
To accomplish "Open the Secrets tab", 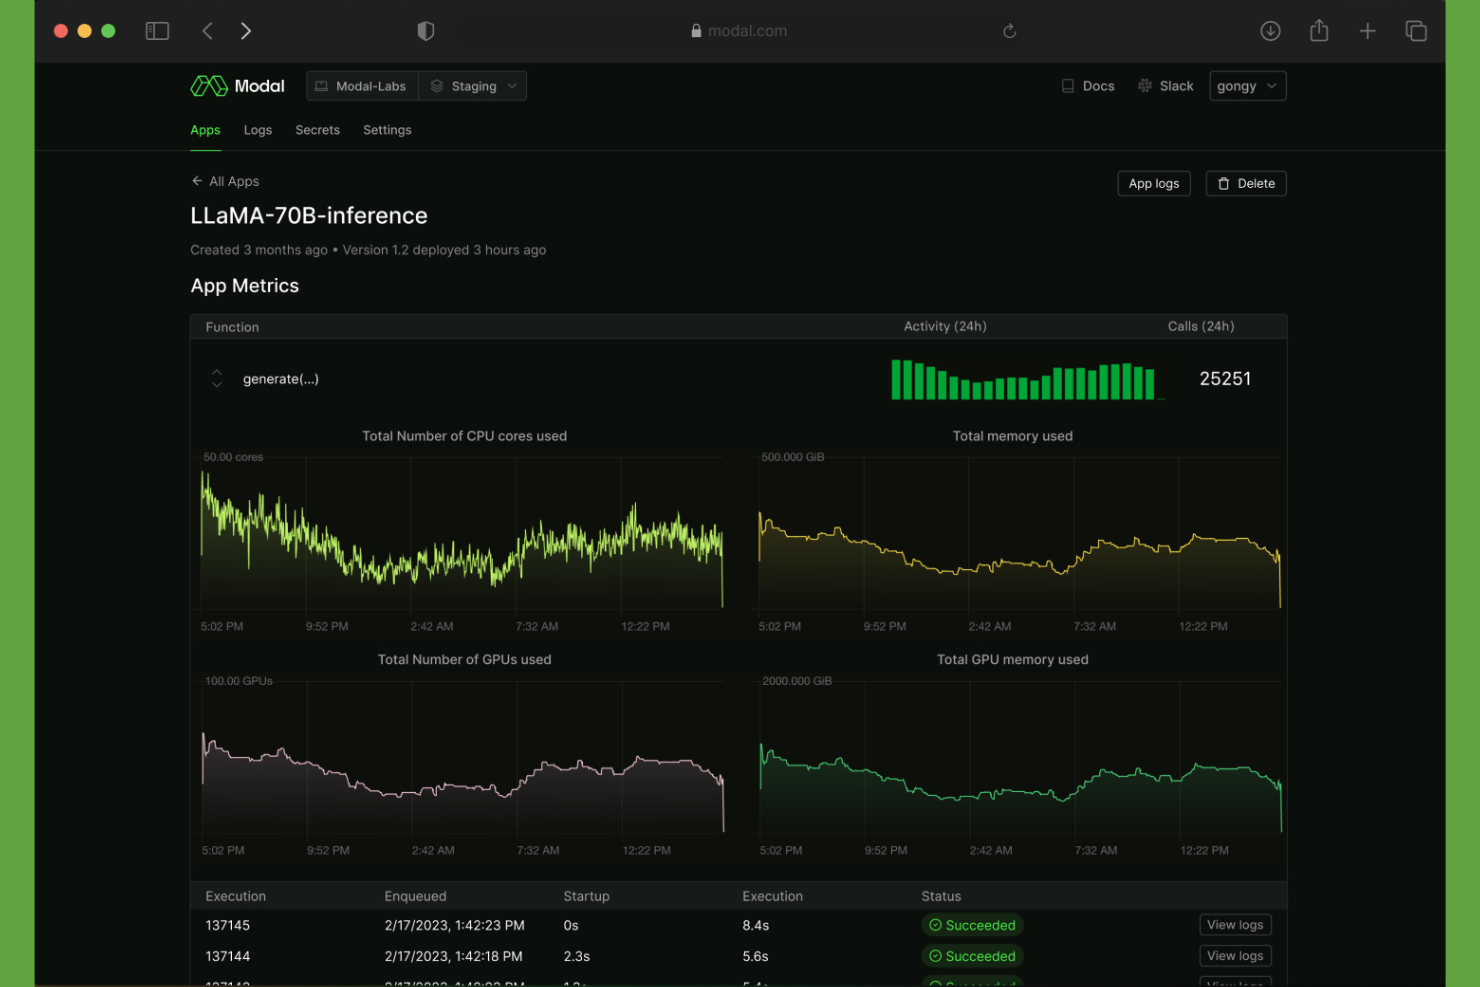I will point(318,130).
